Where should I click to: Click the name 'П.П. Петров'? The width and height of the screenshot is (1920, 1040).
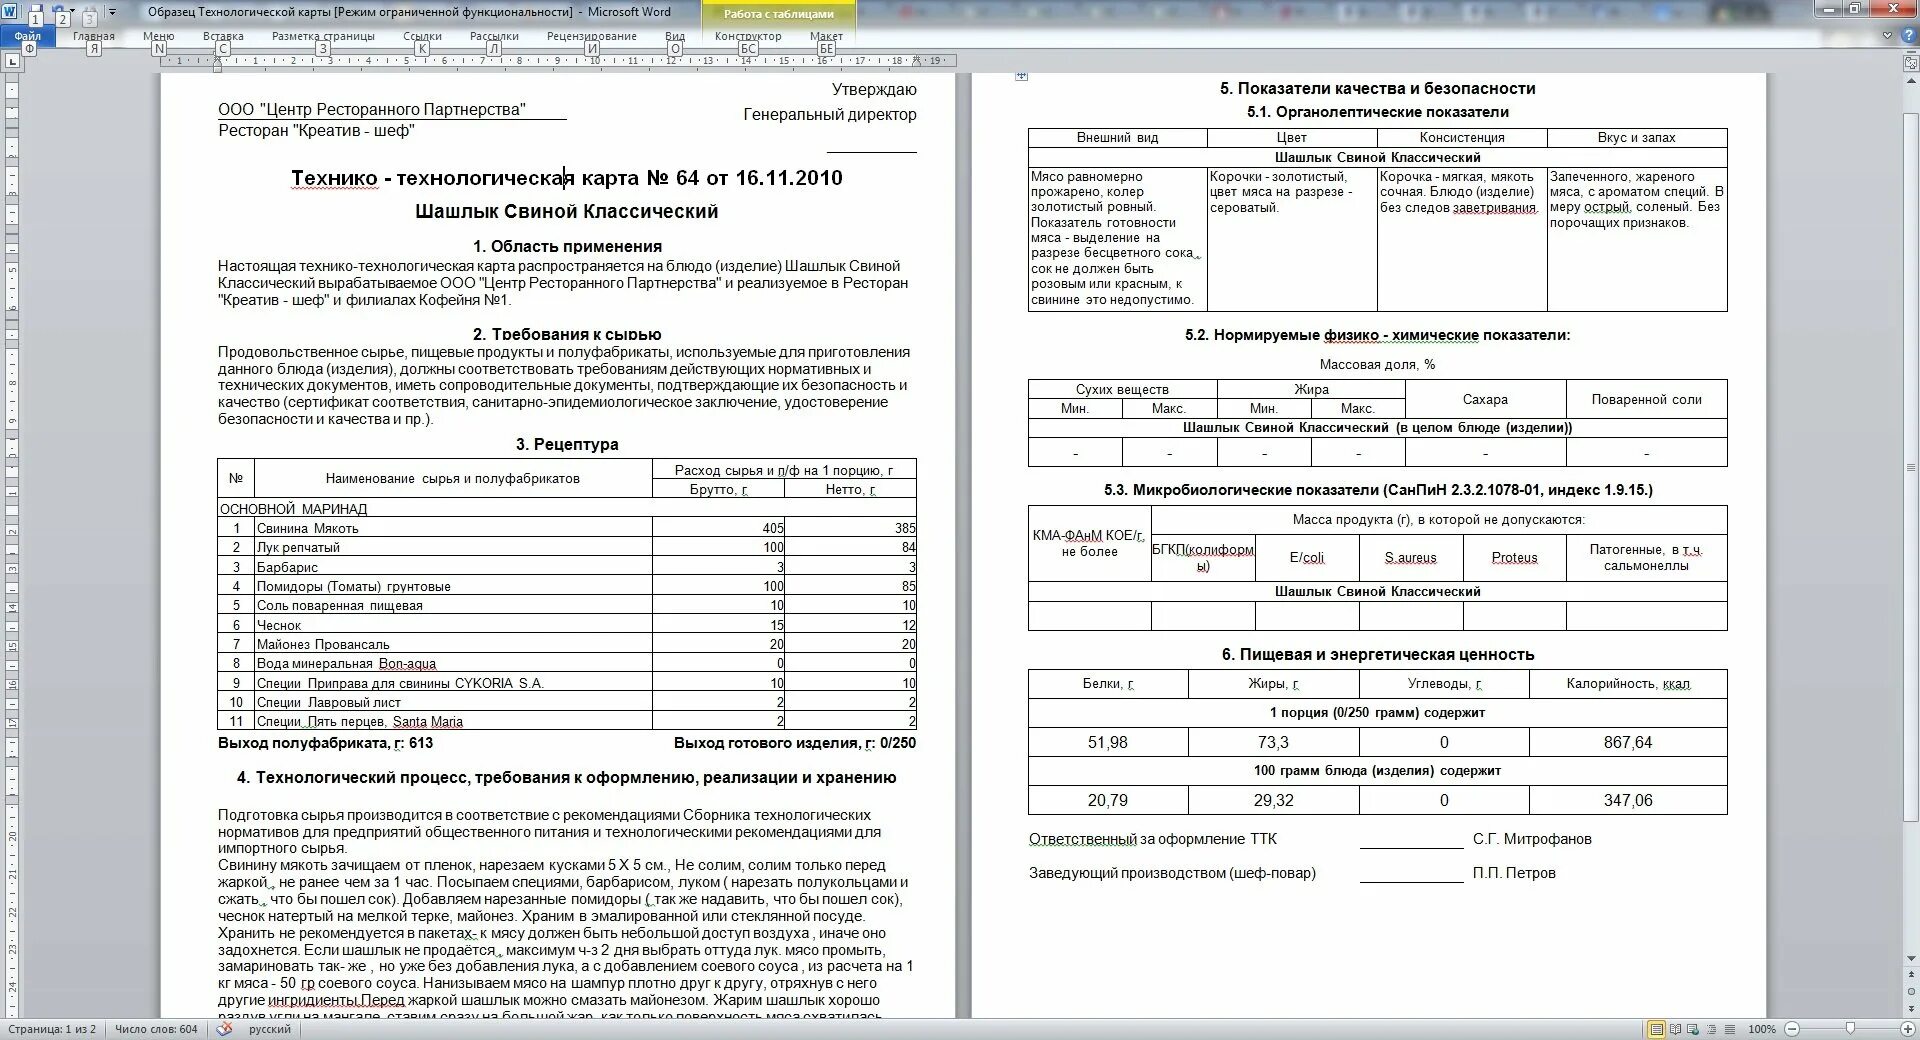coord(1514,873)
